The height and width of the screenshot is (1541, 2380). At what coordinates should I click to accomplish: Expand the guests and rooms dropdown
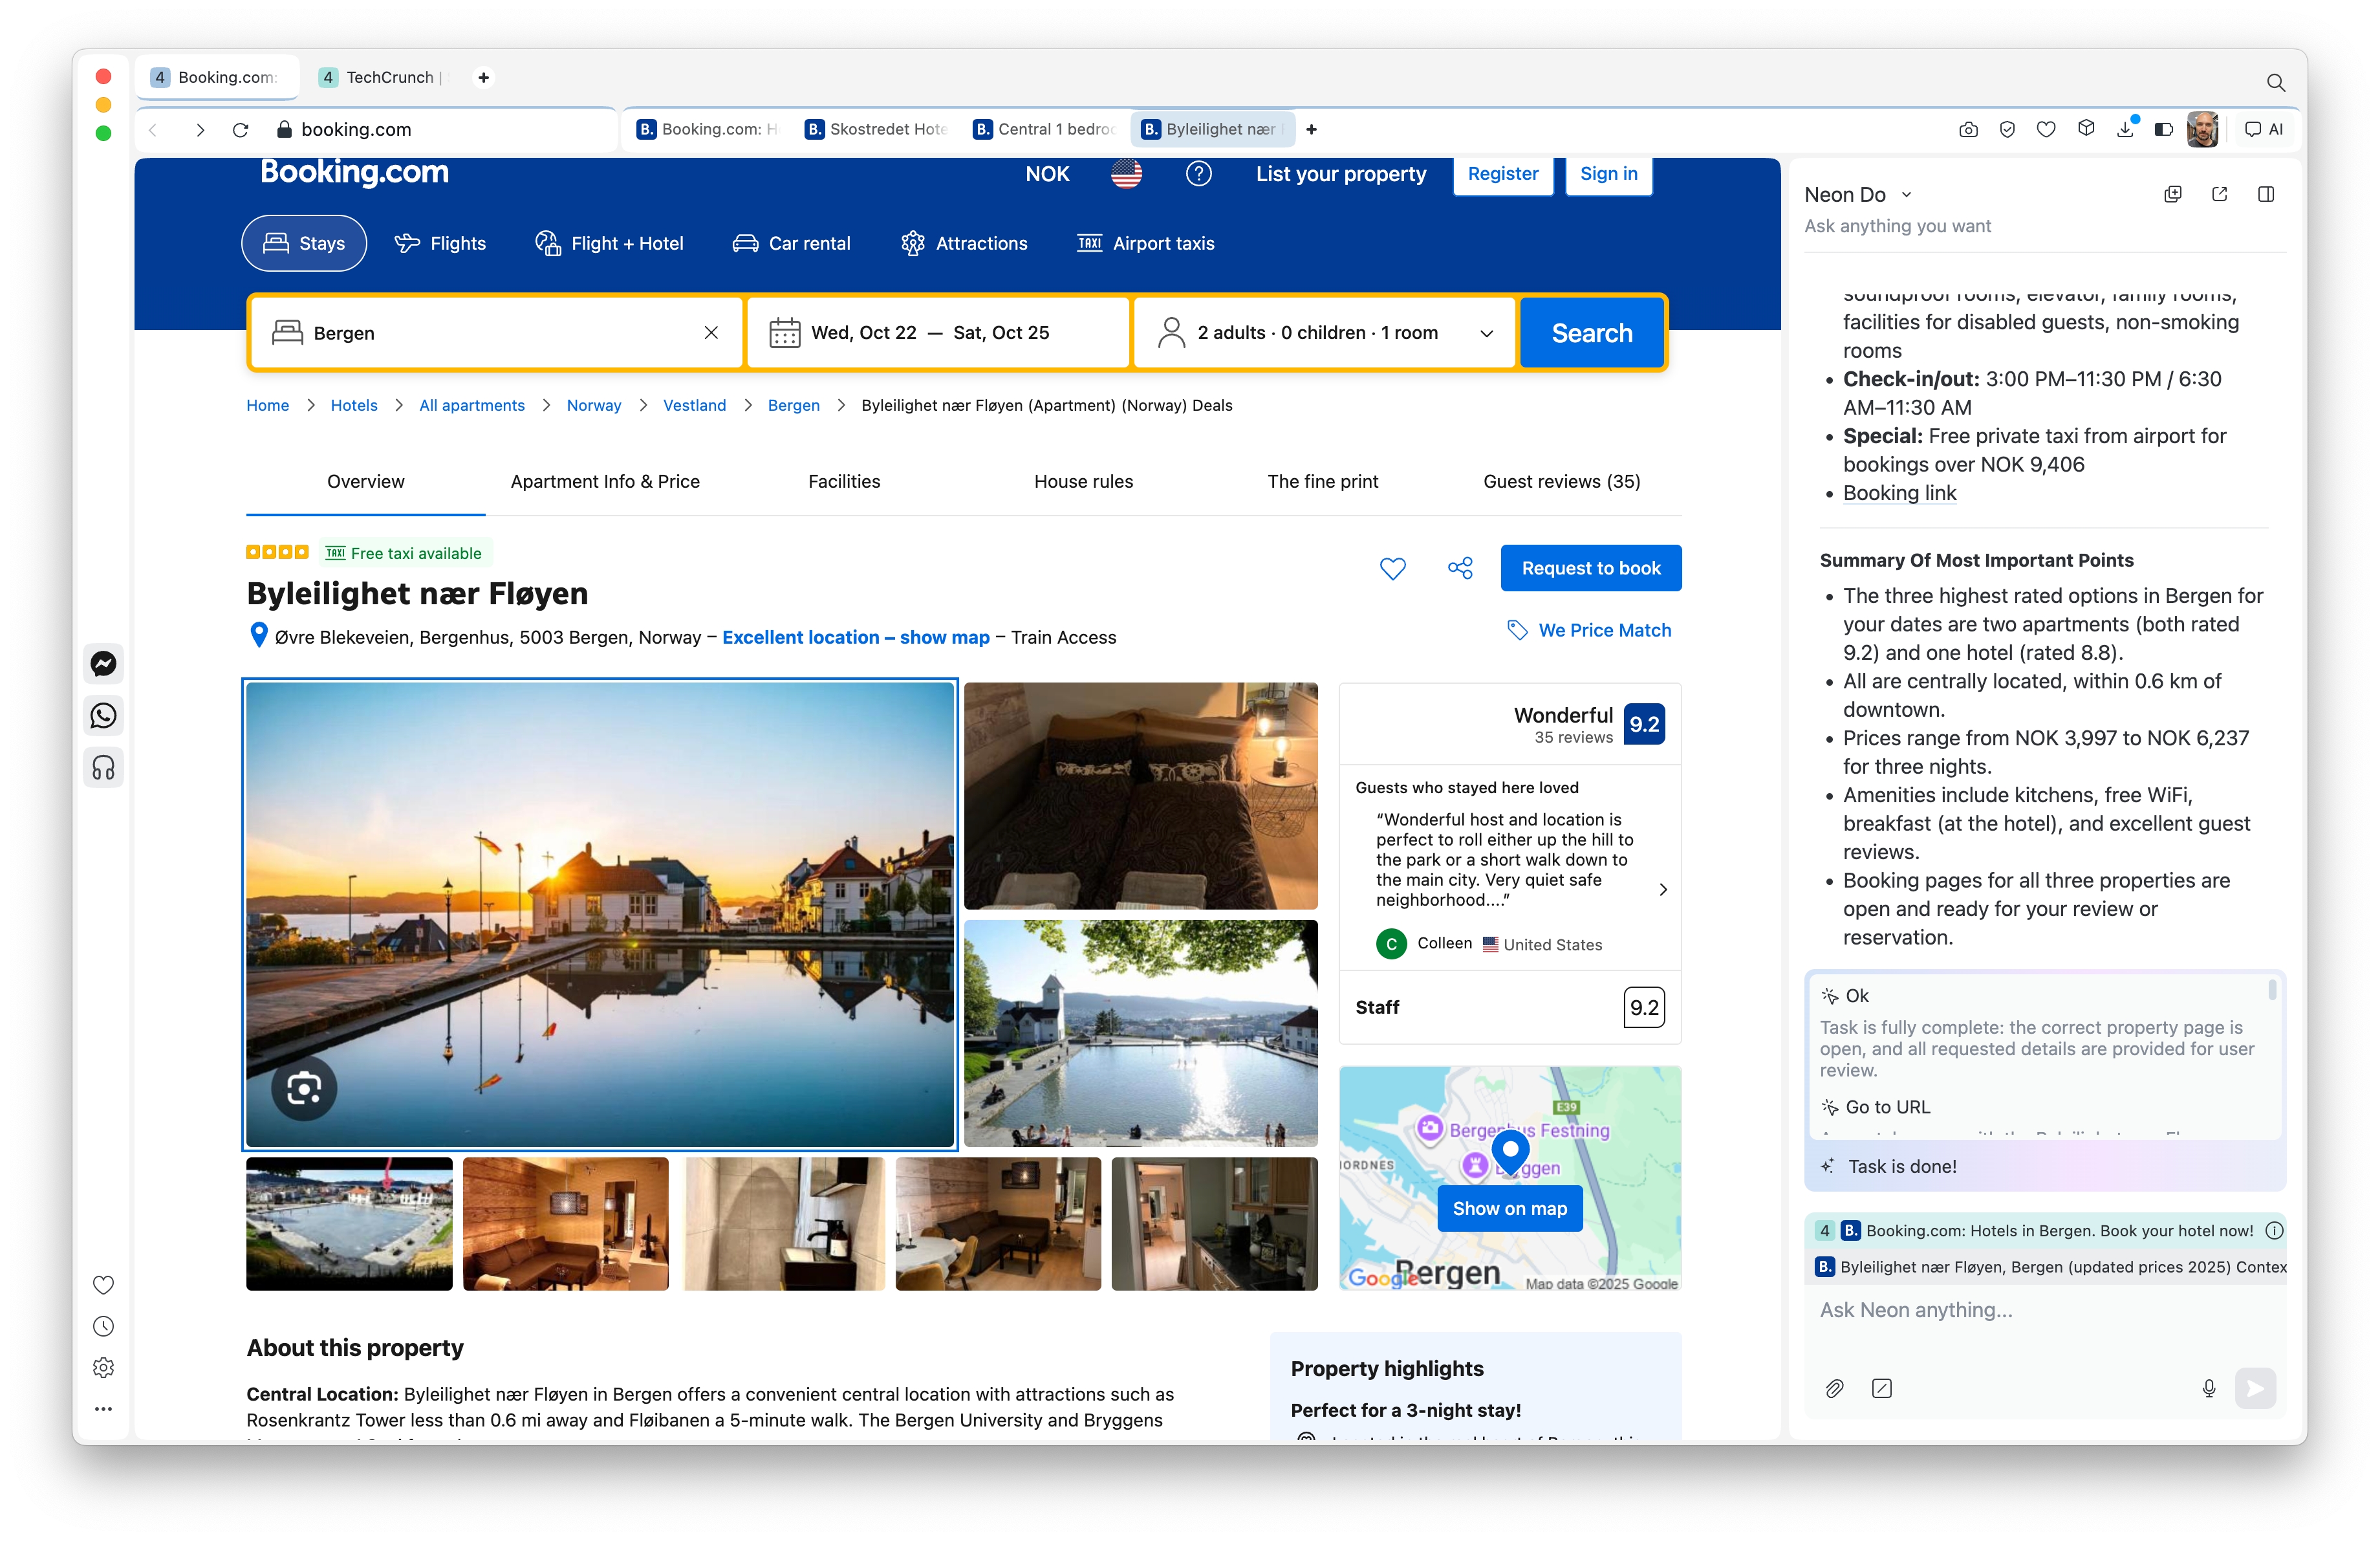click(1486, 333)
